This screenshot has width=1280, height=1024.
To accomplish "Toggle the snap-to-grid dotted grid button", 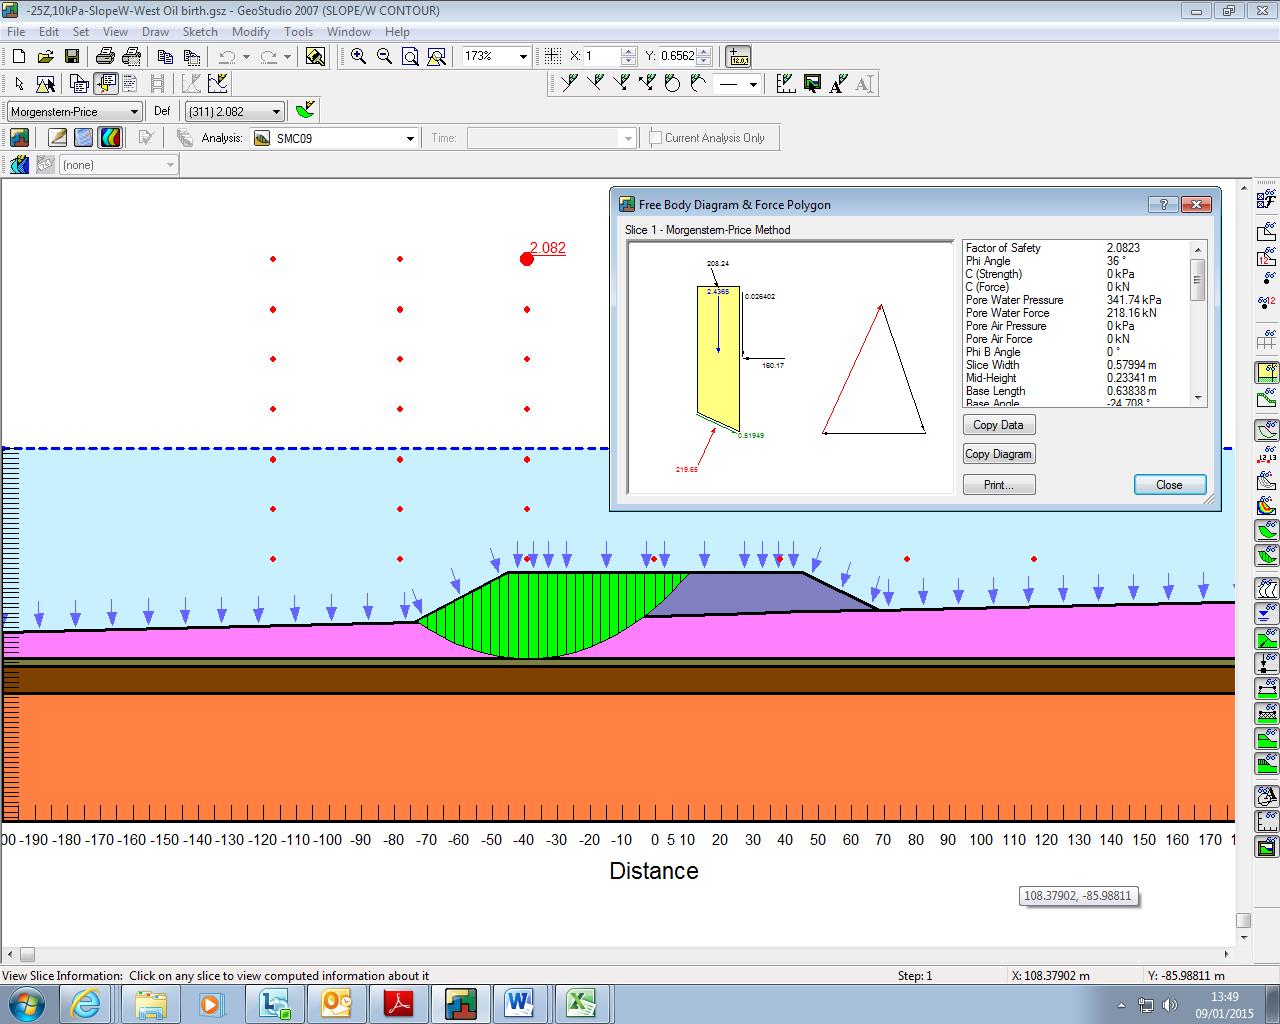I will 552,57.
